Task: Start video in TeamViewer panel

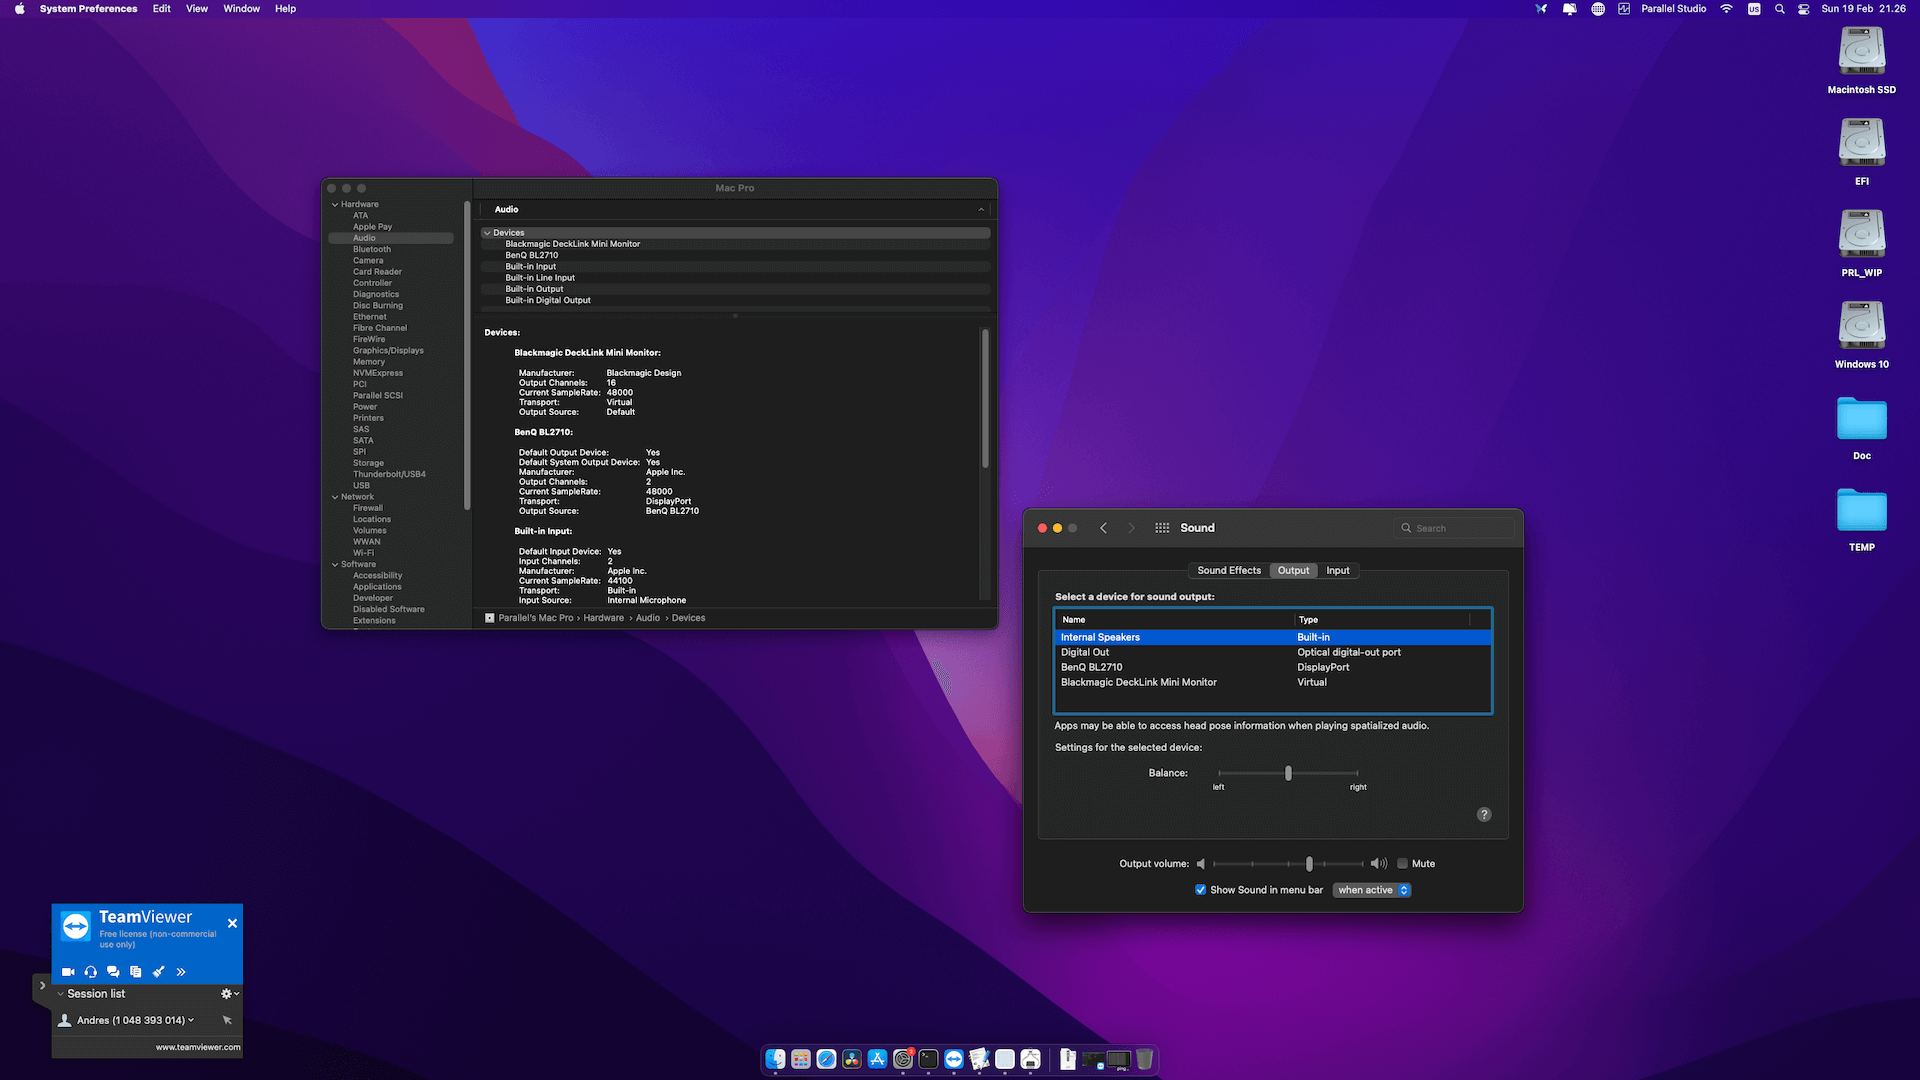Action: 68,972
